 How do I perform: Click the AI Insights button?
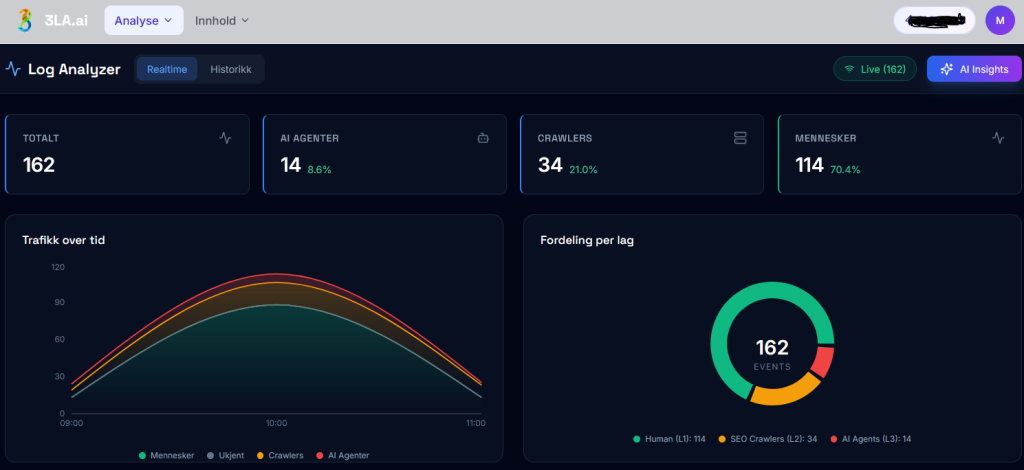[974, 69]
